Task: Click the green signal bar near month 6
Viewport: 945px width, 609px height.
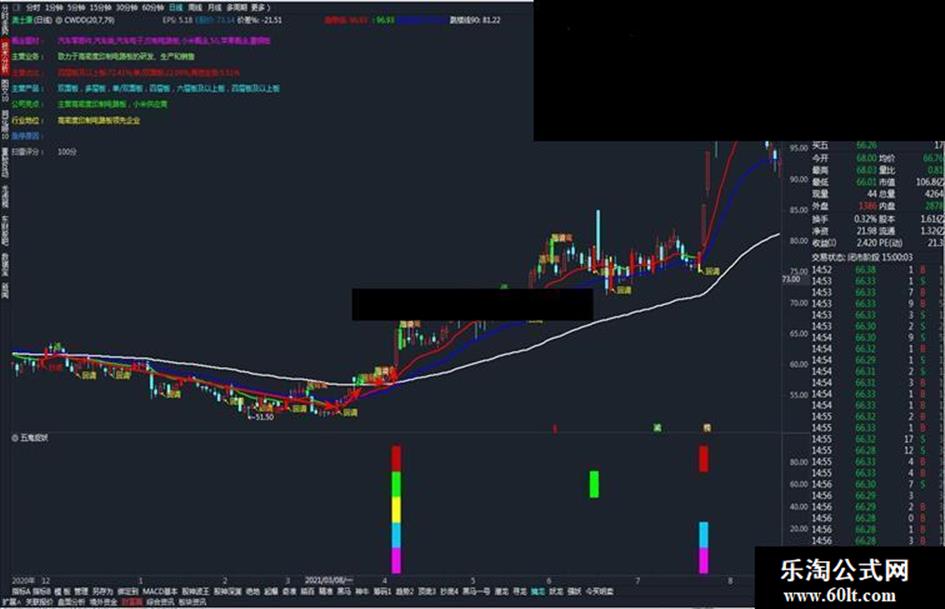Action: pos(594,484)
